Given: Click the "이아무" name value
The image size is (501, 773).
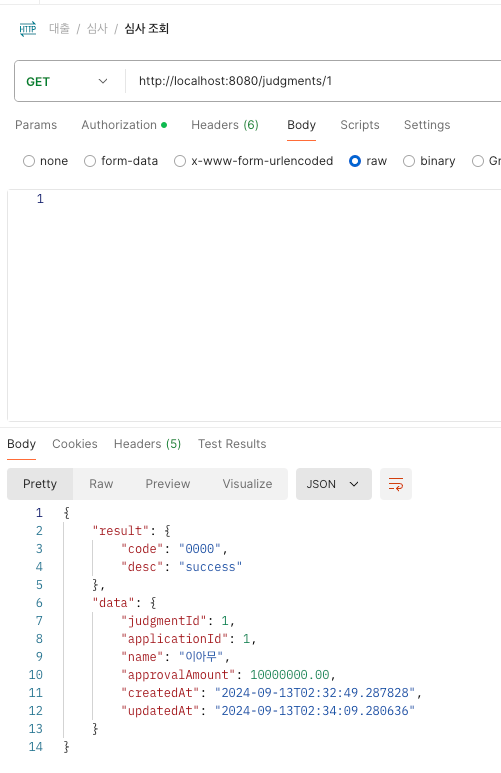Looking at the screenshot, I should click(201, 657).
